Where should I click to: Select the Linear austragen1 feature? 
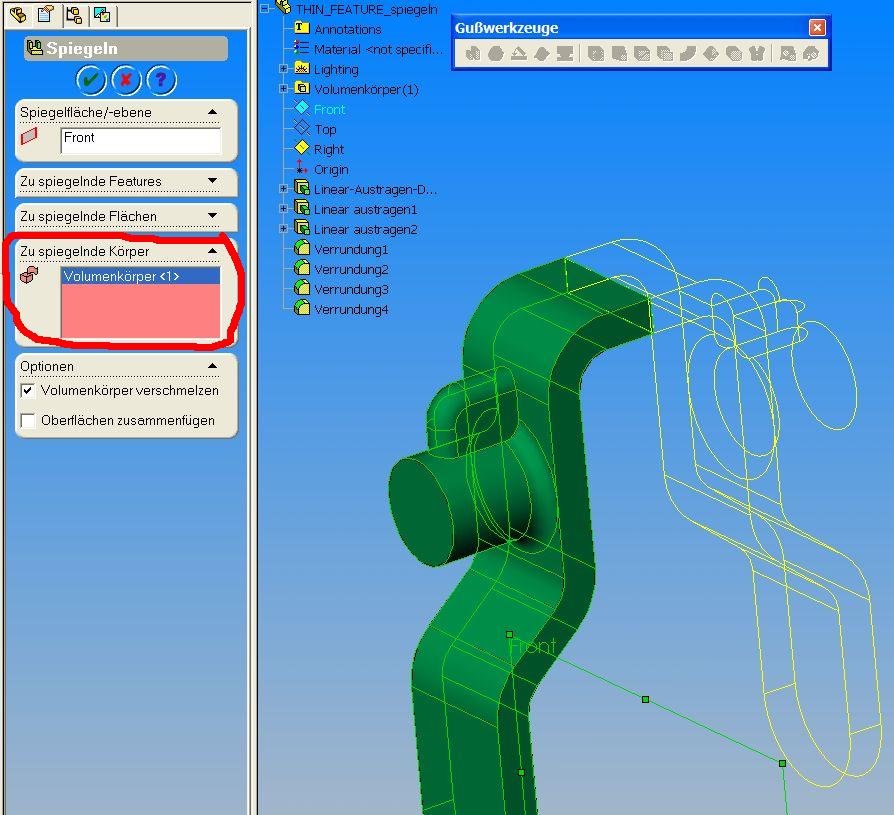pyautogui.click(x=365, y=210)
